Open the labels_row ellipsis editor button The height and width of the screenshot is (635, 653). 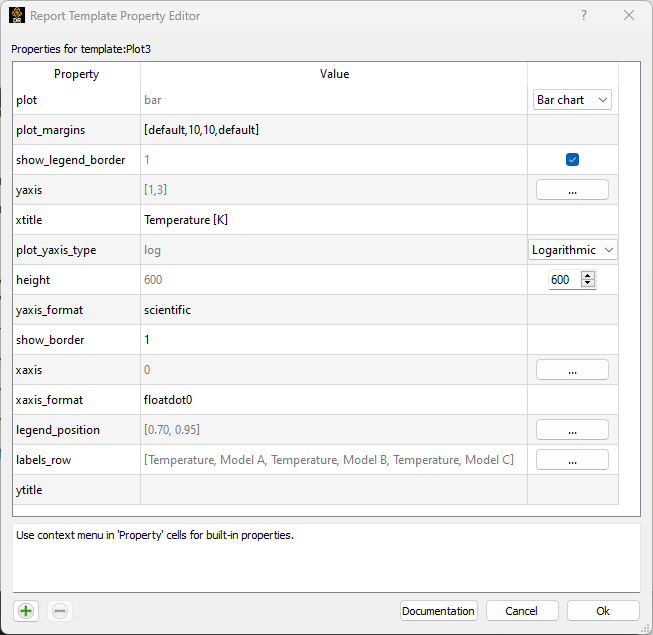(572, 460)
